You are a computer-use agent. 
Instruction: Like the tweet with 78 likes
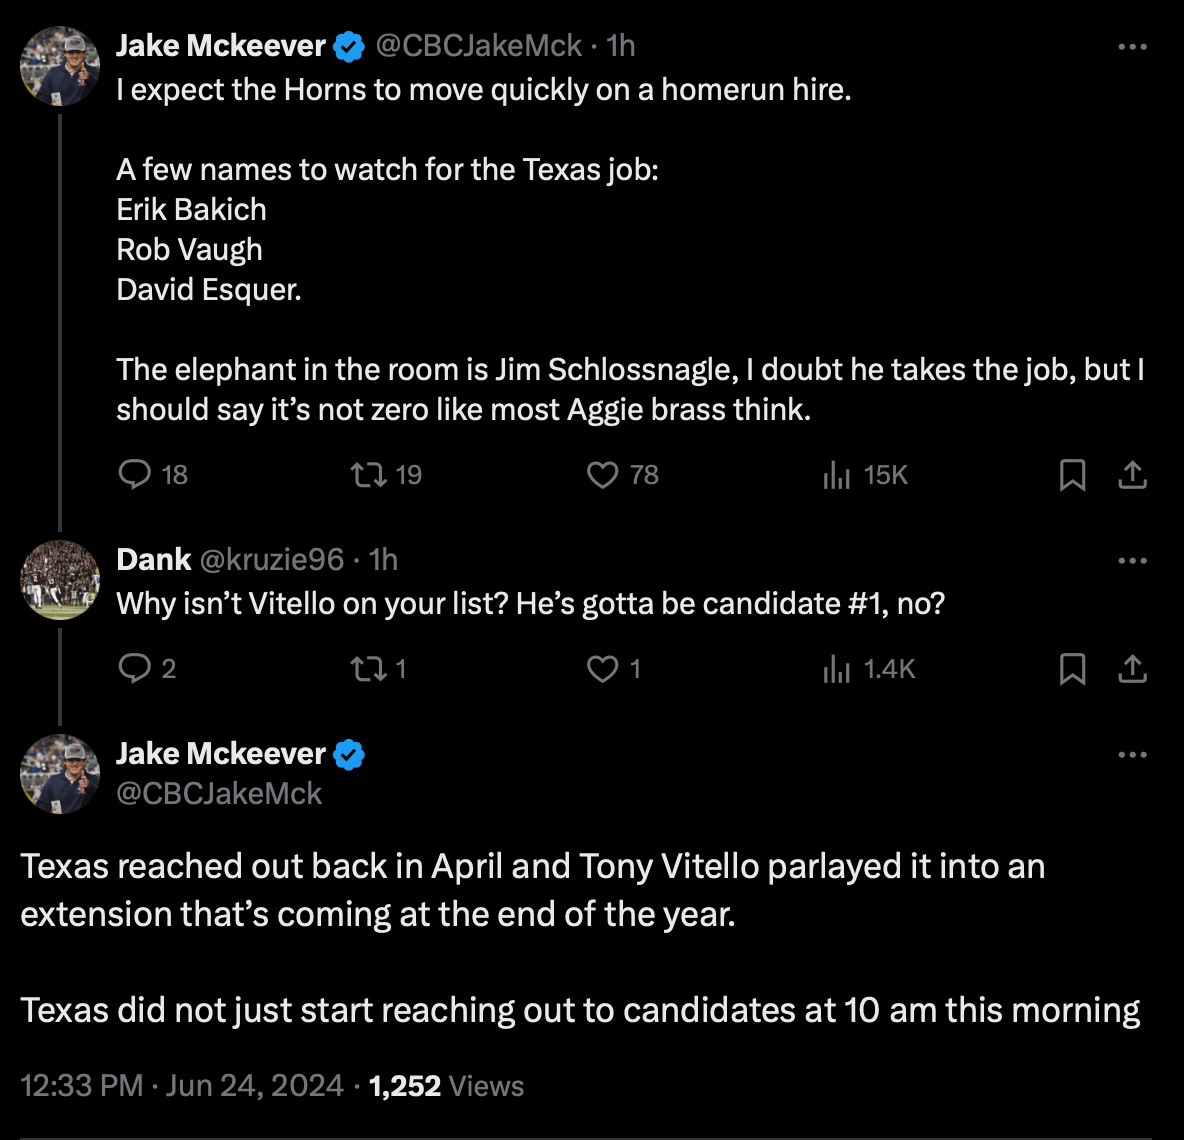point(602,474)
